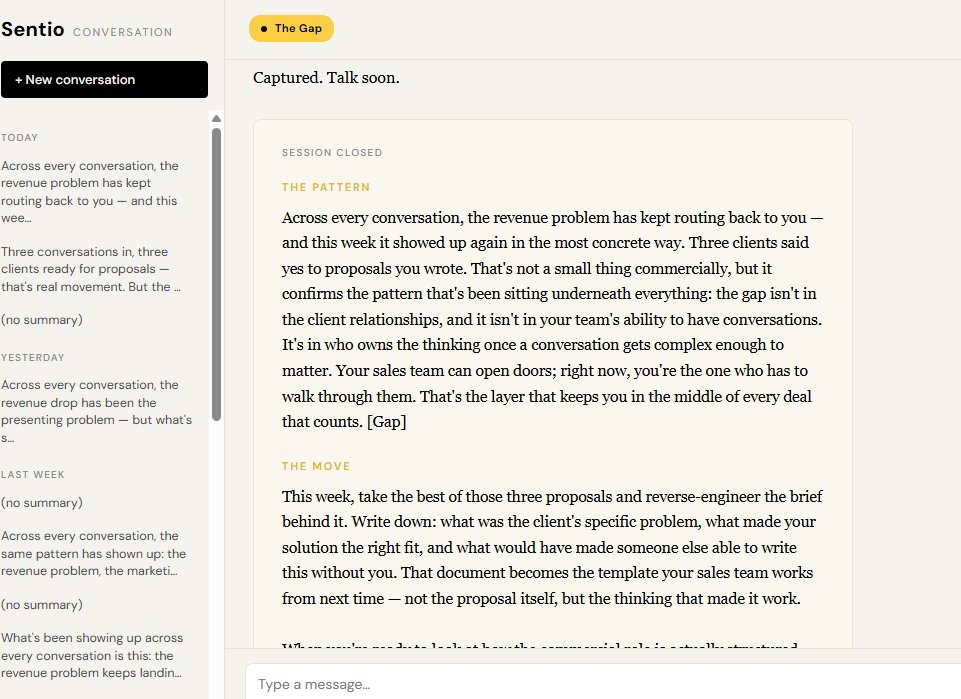Click the Sentio logo title
This screenshot has width=961, height=699.
(x=32, y=29)
